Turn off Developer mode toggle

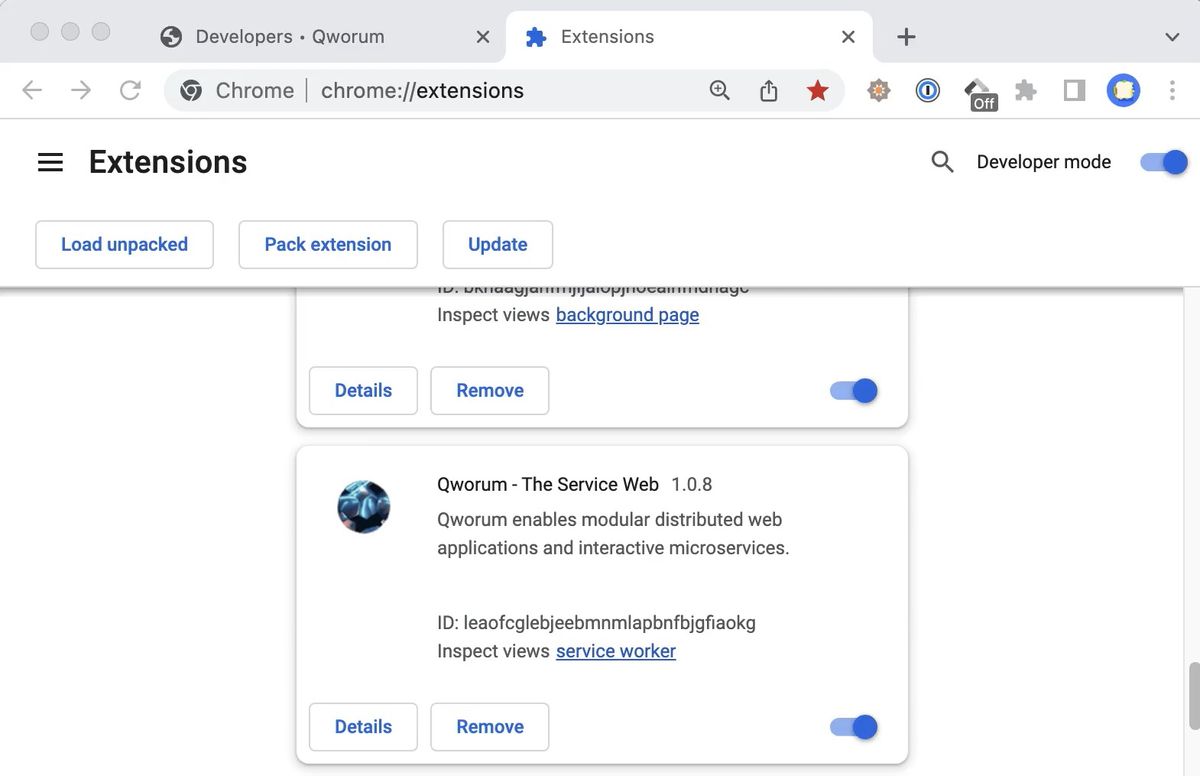1164,162
